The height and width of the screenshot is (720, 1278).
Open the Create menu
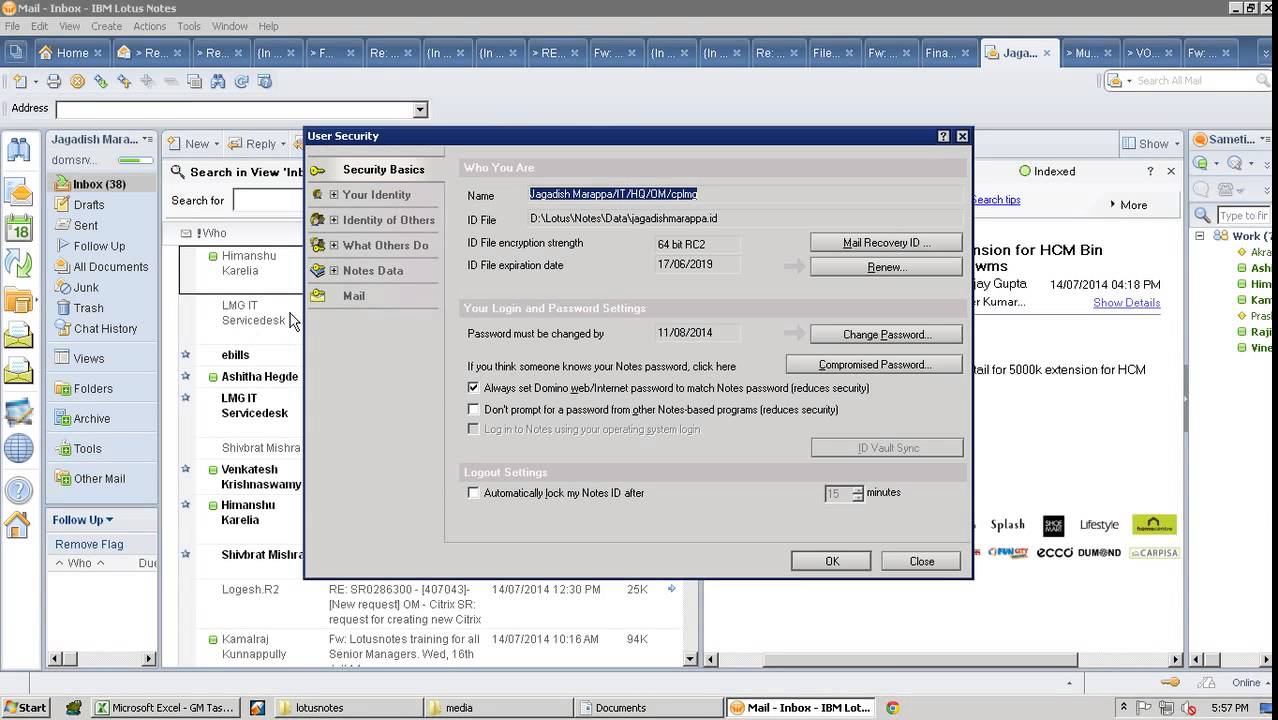[x=106, y=26]
